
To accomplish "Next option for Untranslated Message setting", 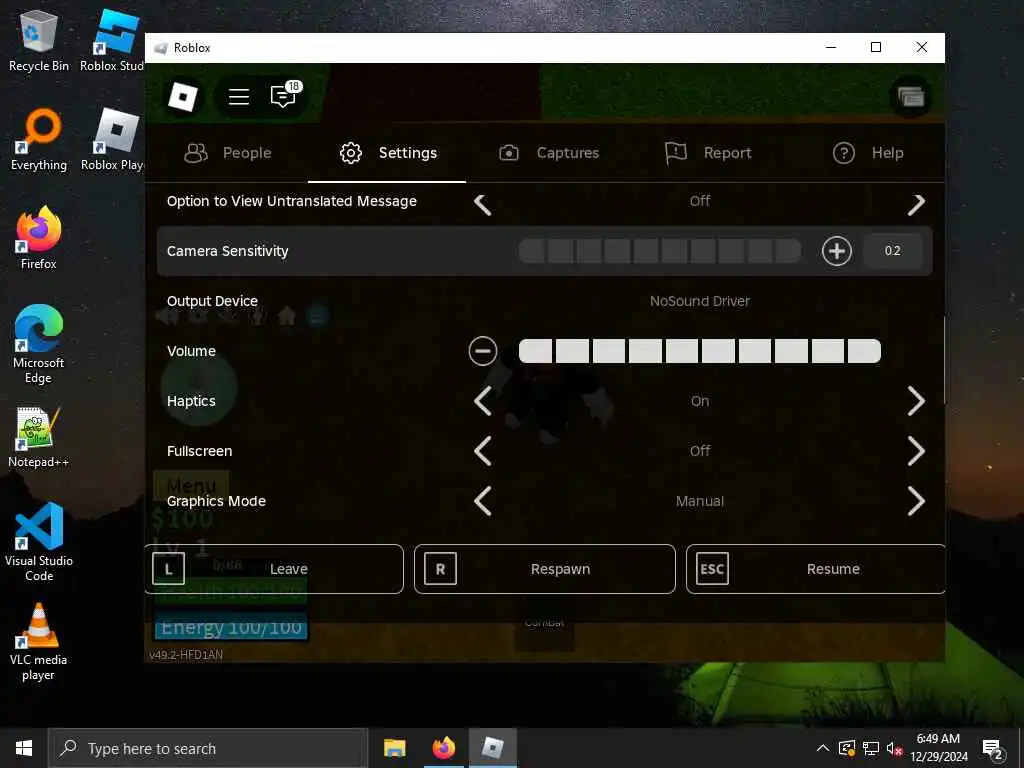I will coord(916,204).
